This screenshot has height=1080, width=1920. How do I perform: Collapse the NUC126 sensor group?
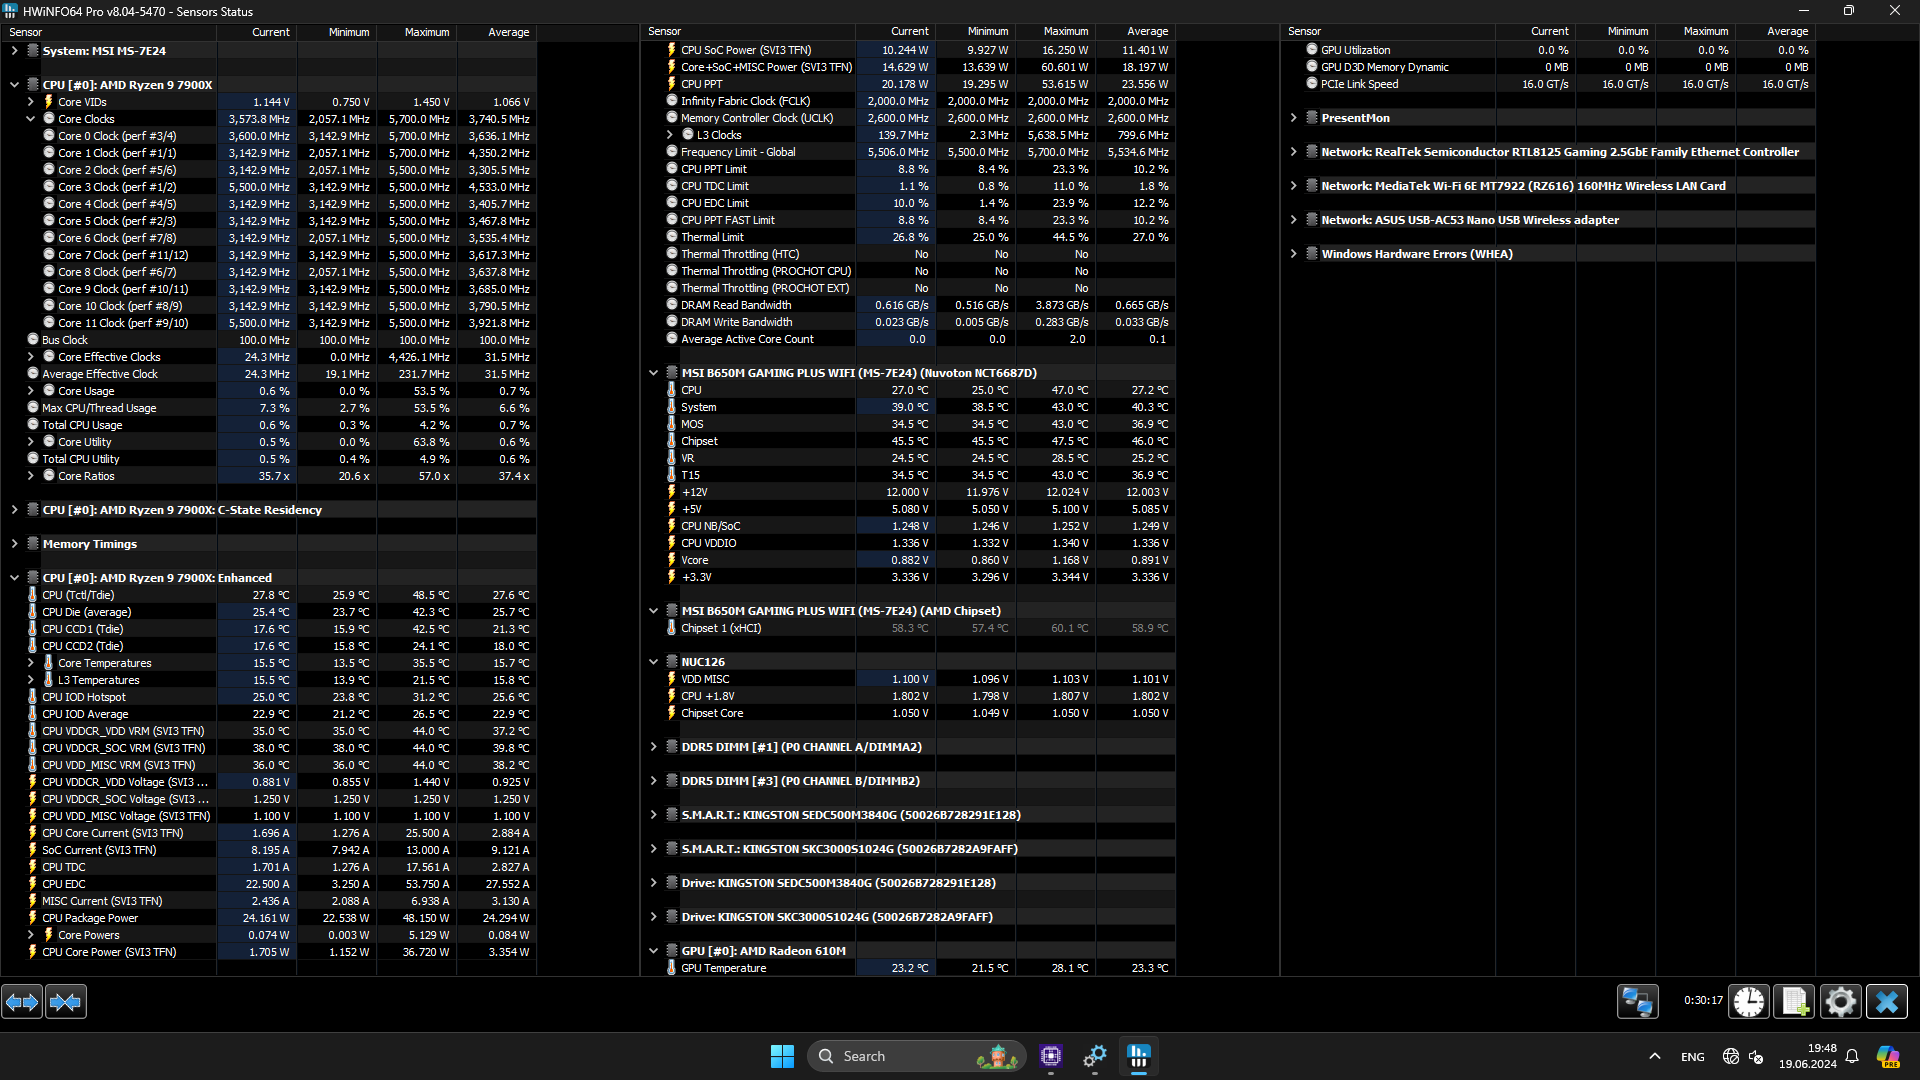(x=654, y=662)
